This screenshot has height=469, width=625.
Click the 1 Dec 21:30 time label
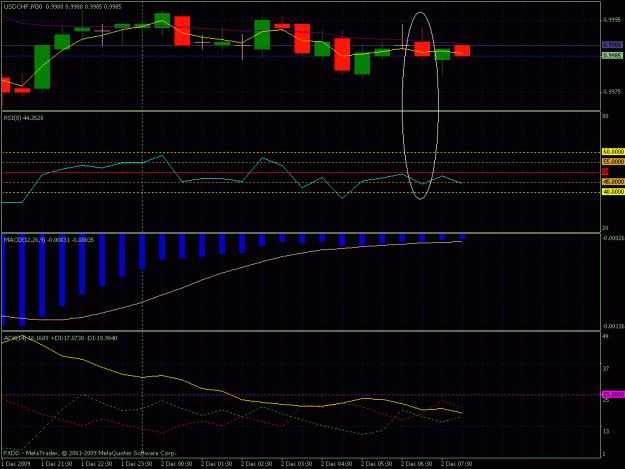click(57, 464)
